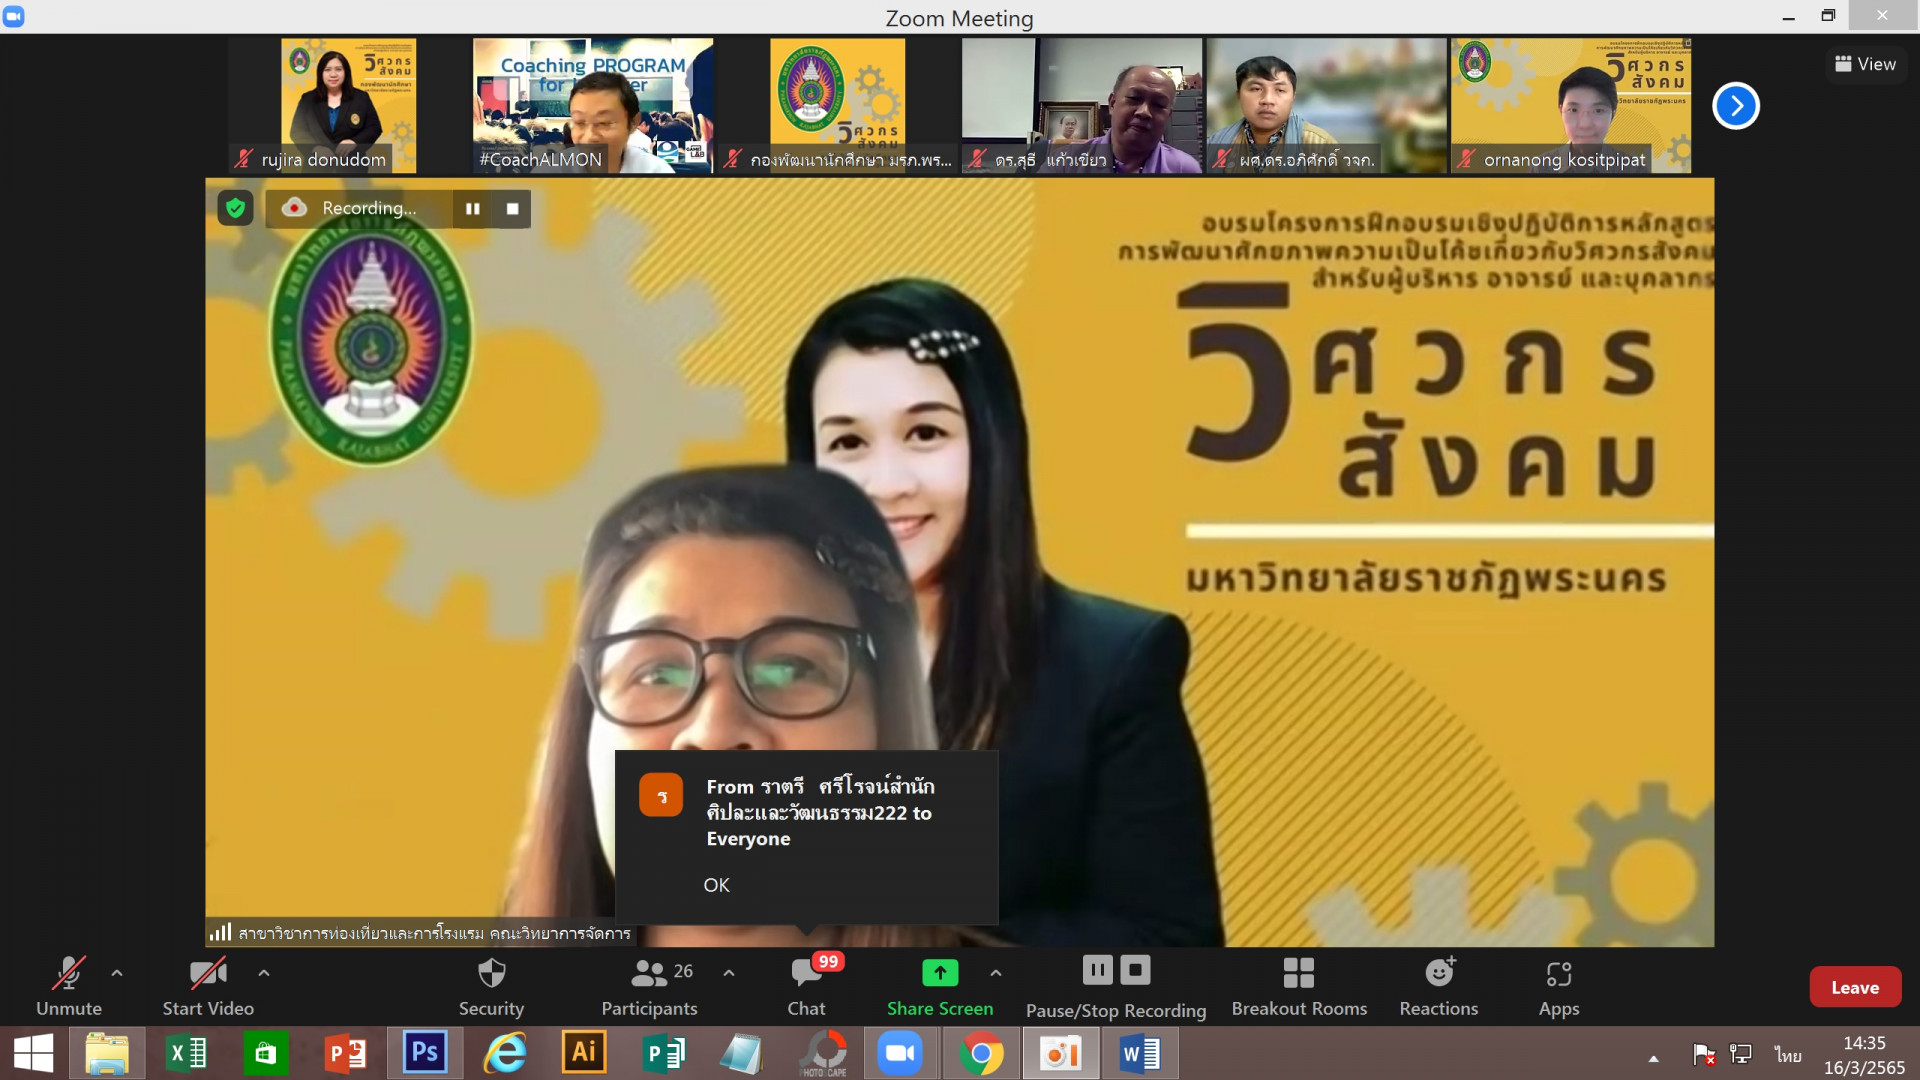Click the red Leave button
Screen dimensions: 1920x1080
(1854, 987)
